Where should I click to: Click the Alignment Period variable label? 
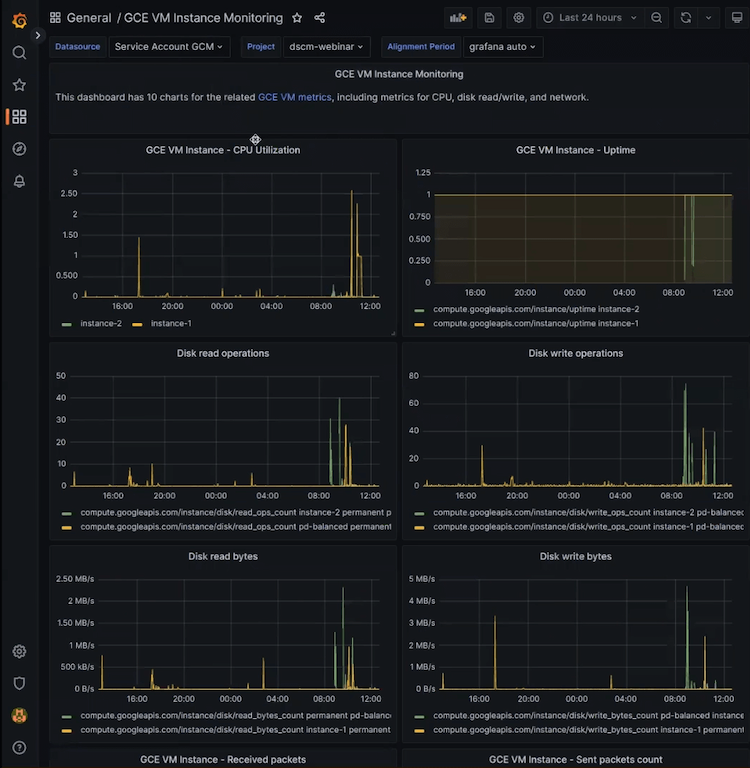click(421, 47)
